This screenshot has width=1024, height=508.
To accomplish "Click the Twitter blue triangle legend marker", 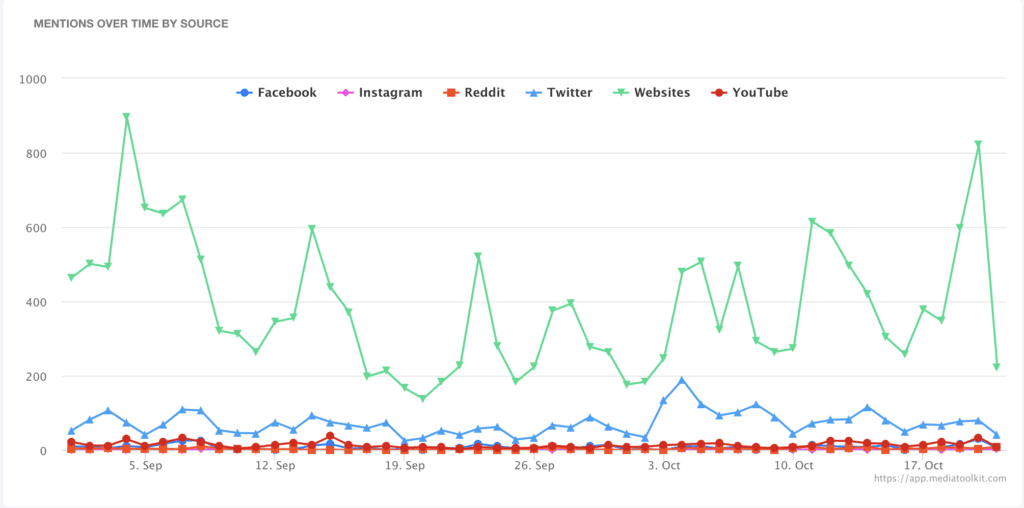I will click(533, 93).
